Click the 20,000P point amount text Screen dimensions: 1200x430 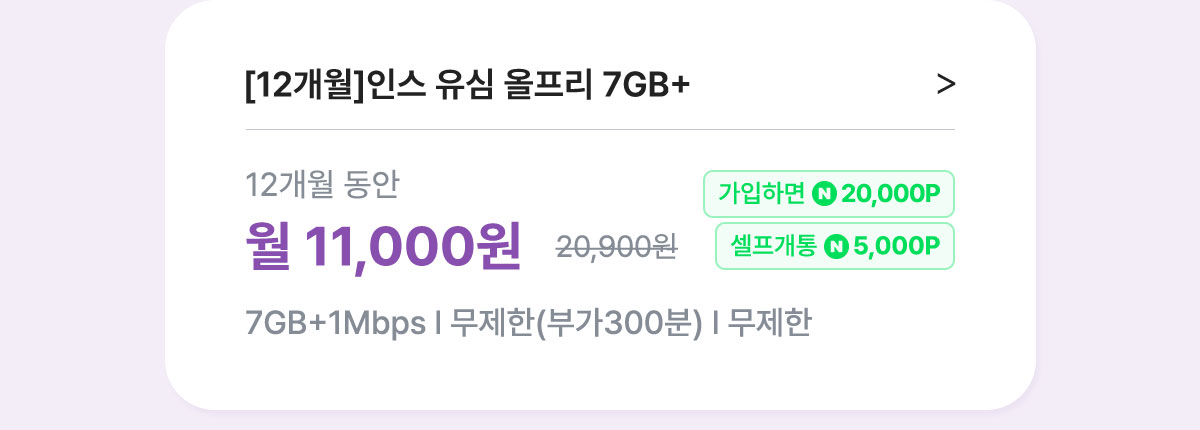tap(892, 194)
